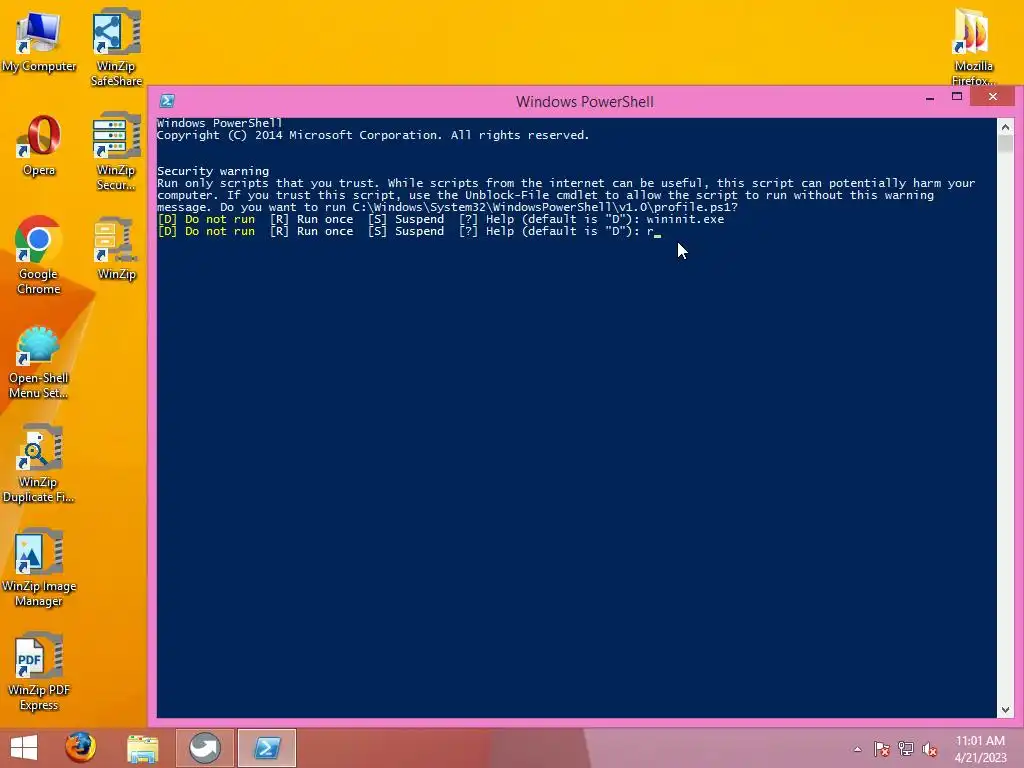Screen dimensions: 1024x768
Task: Select the WinZip PDF Express shortcut
Action: coord(39,671)
